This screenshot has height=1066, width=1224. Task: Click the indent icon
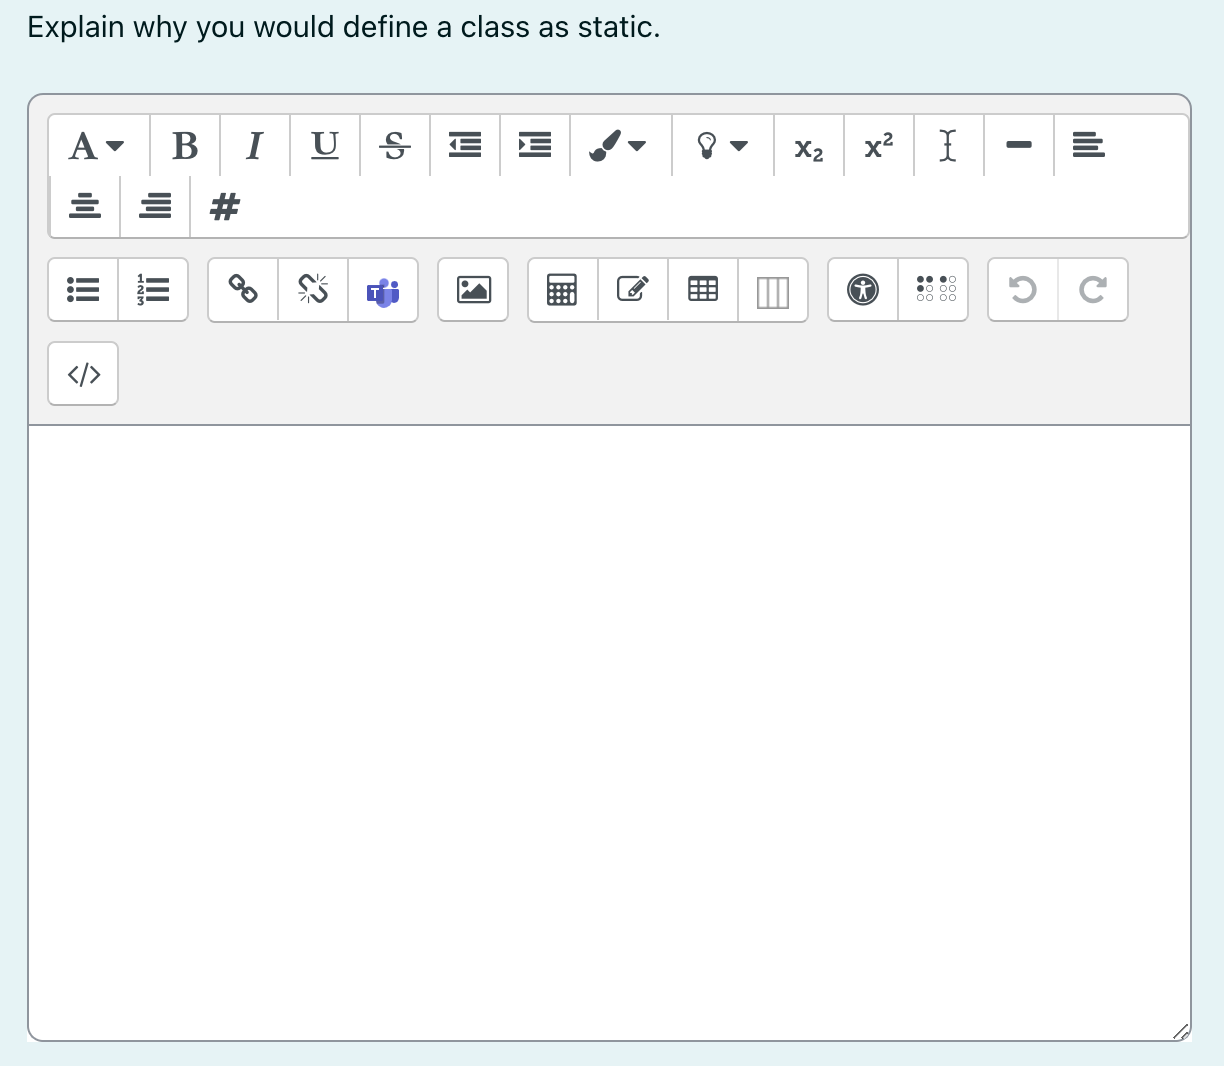[x=535, y=146]
